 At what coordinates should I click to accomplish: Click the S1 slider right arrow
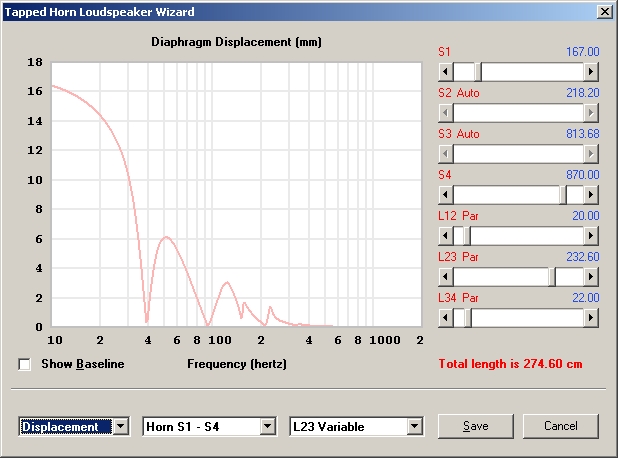pos(591,72)
